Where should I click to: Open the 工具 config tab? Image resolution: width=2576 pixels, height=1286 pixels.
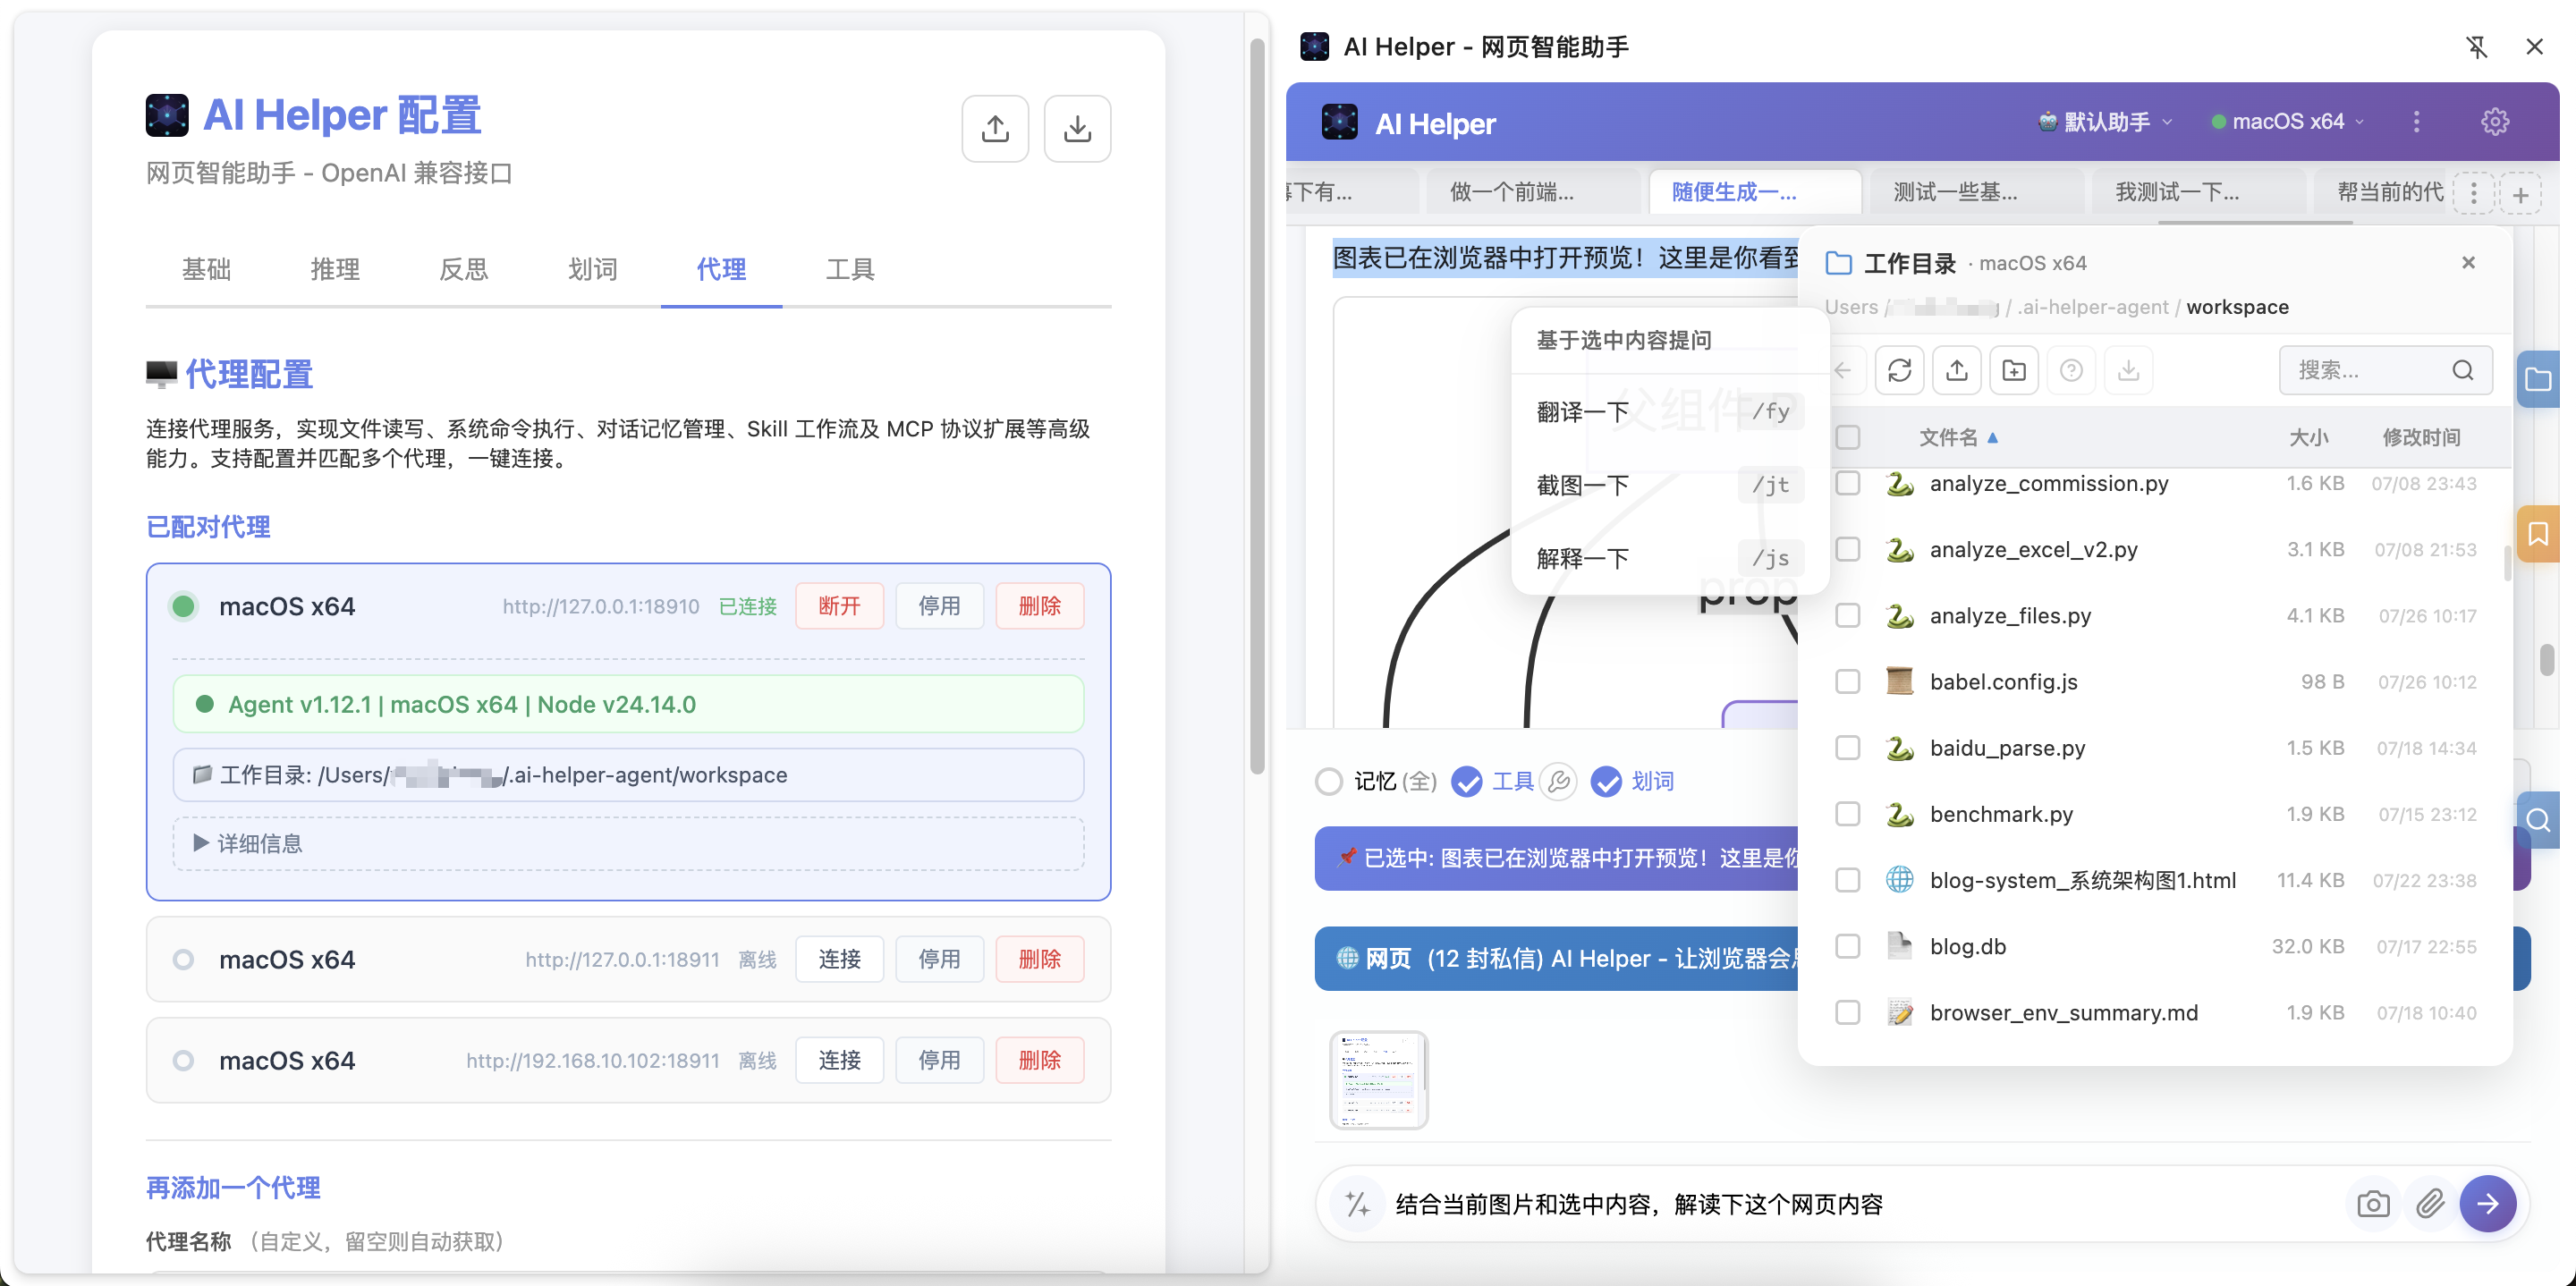pos(850,269)
